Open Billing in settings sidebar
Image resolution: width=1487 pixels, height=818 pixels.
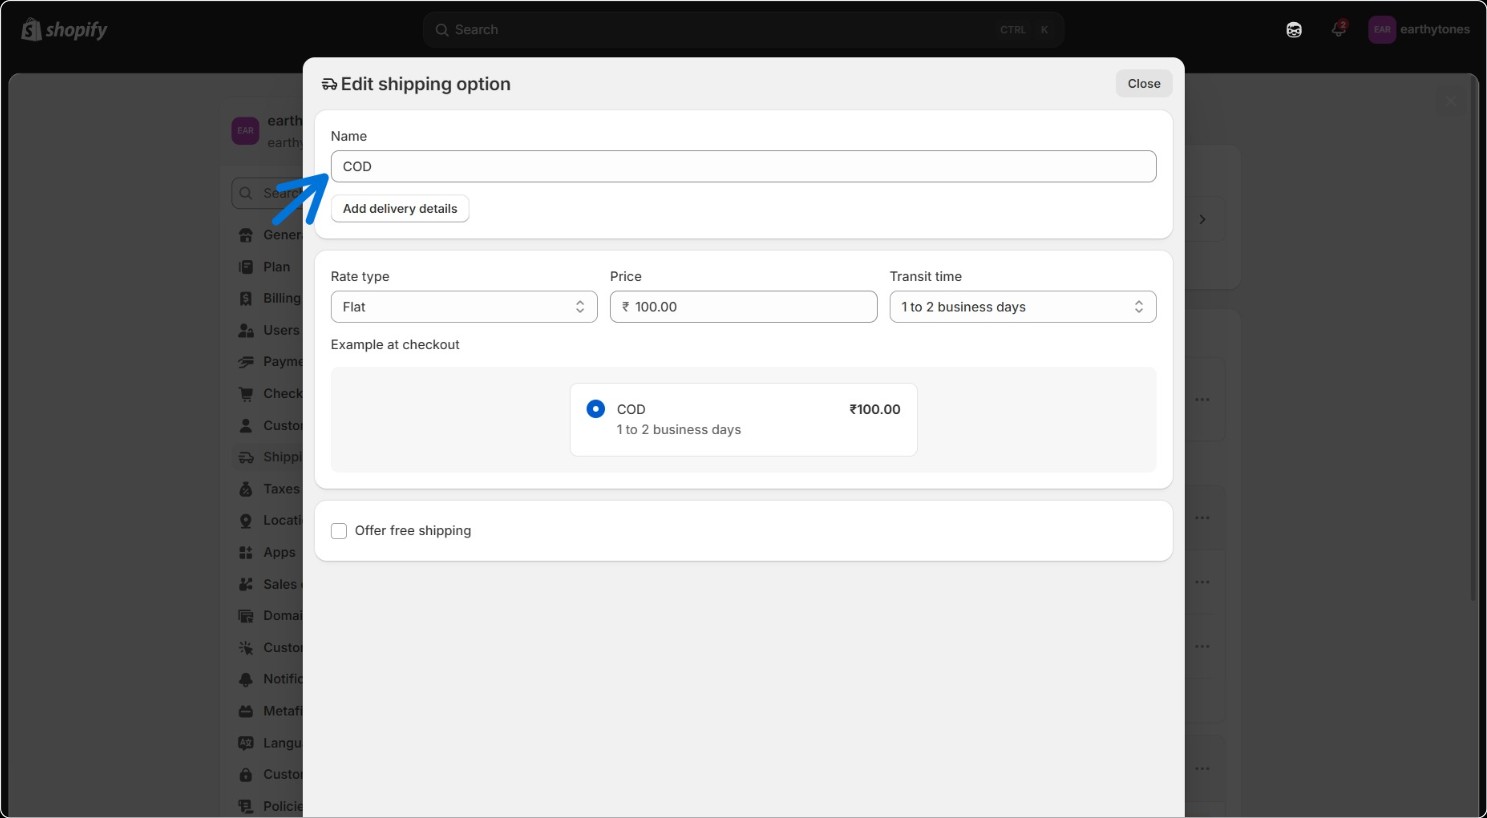(270, 298)
